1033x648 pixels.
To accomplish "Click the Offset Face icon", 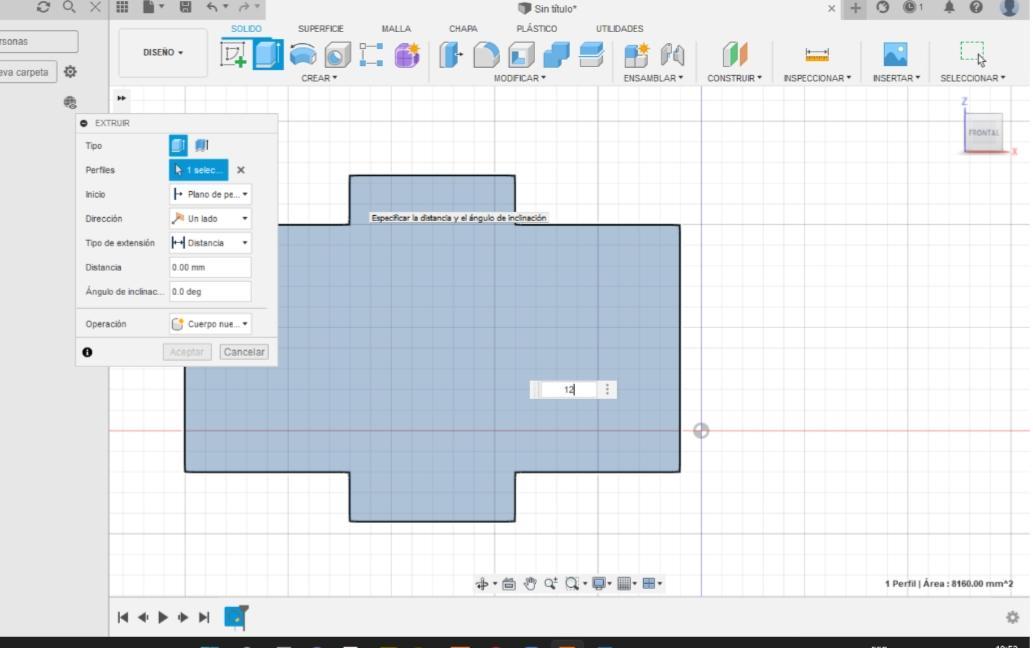I will tap(591, 55).
